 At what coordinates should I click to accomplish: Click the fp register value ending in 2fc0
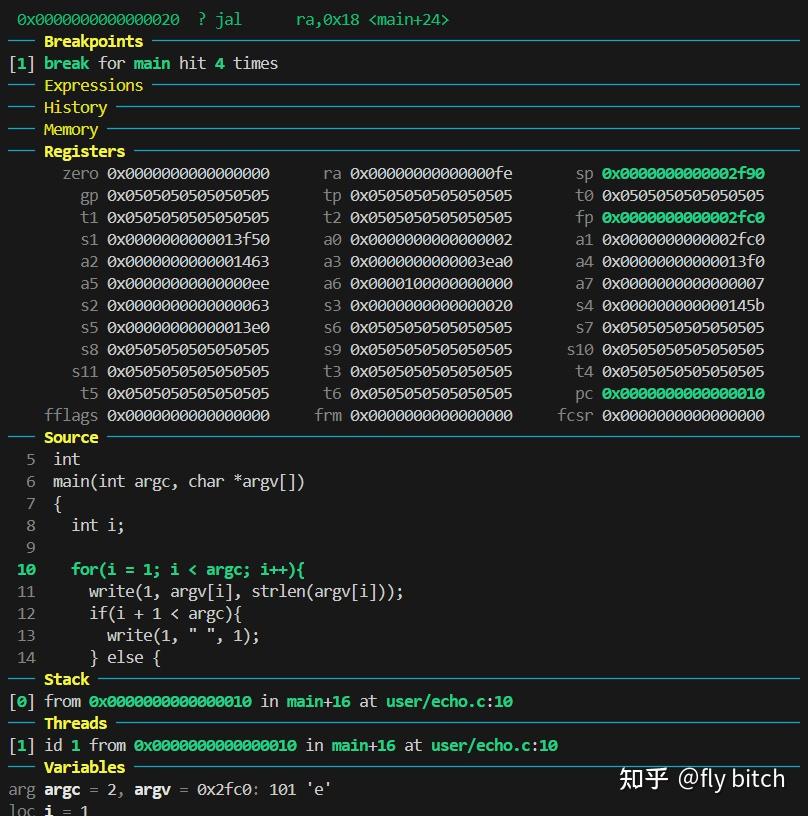click(683, 217)
